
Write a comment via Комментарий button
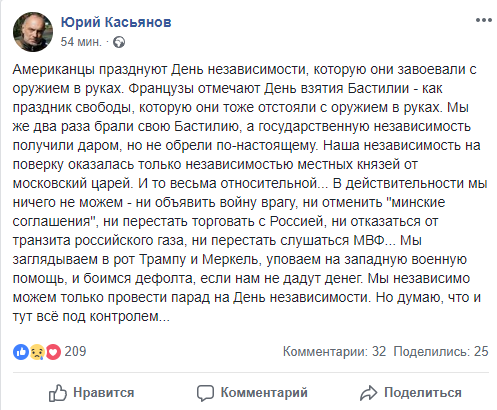pyautogui.click(x=252, y=393)
